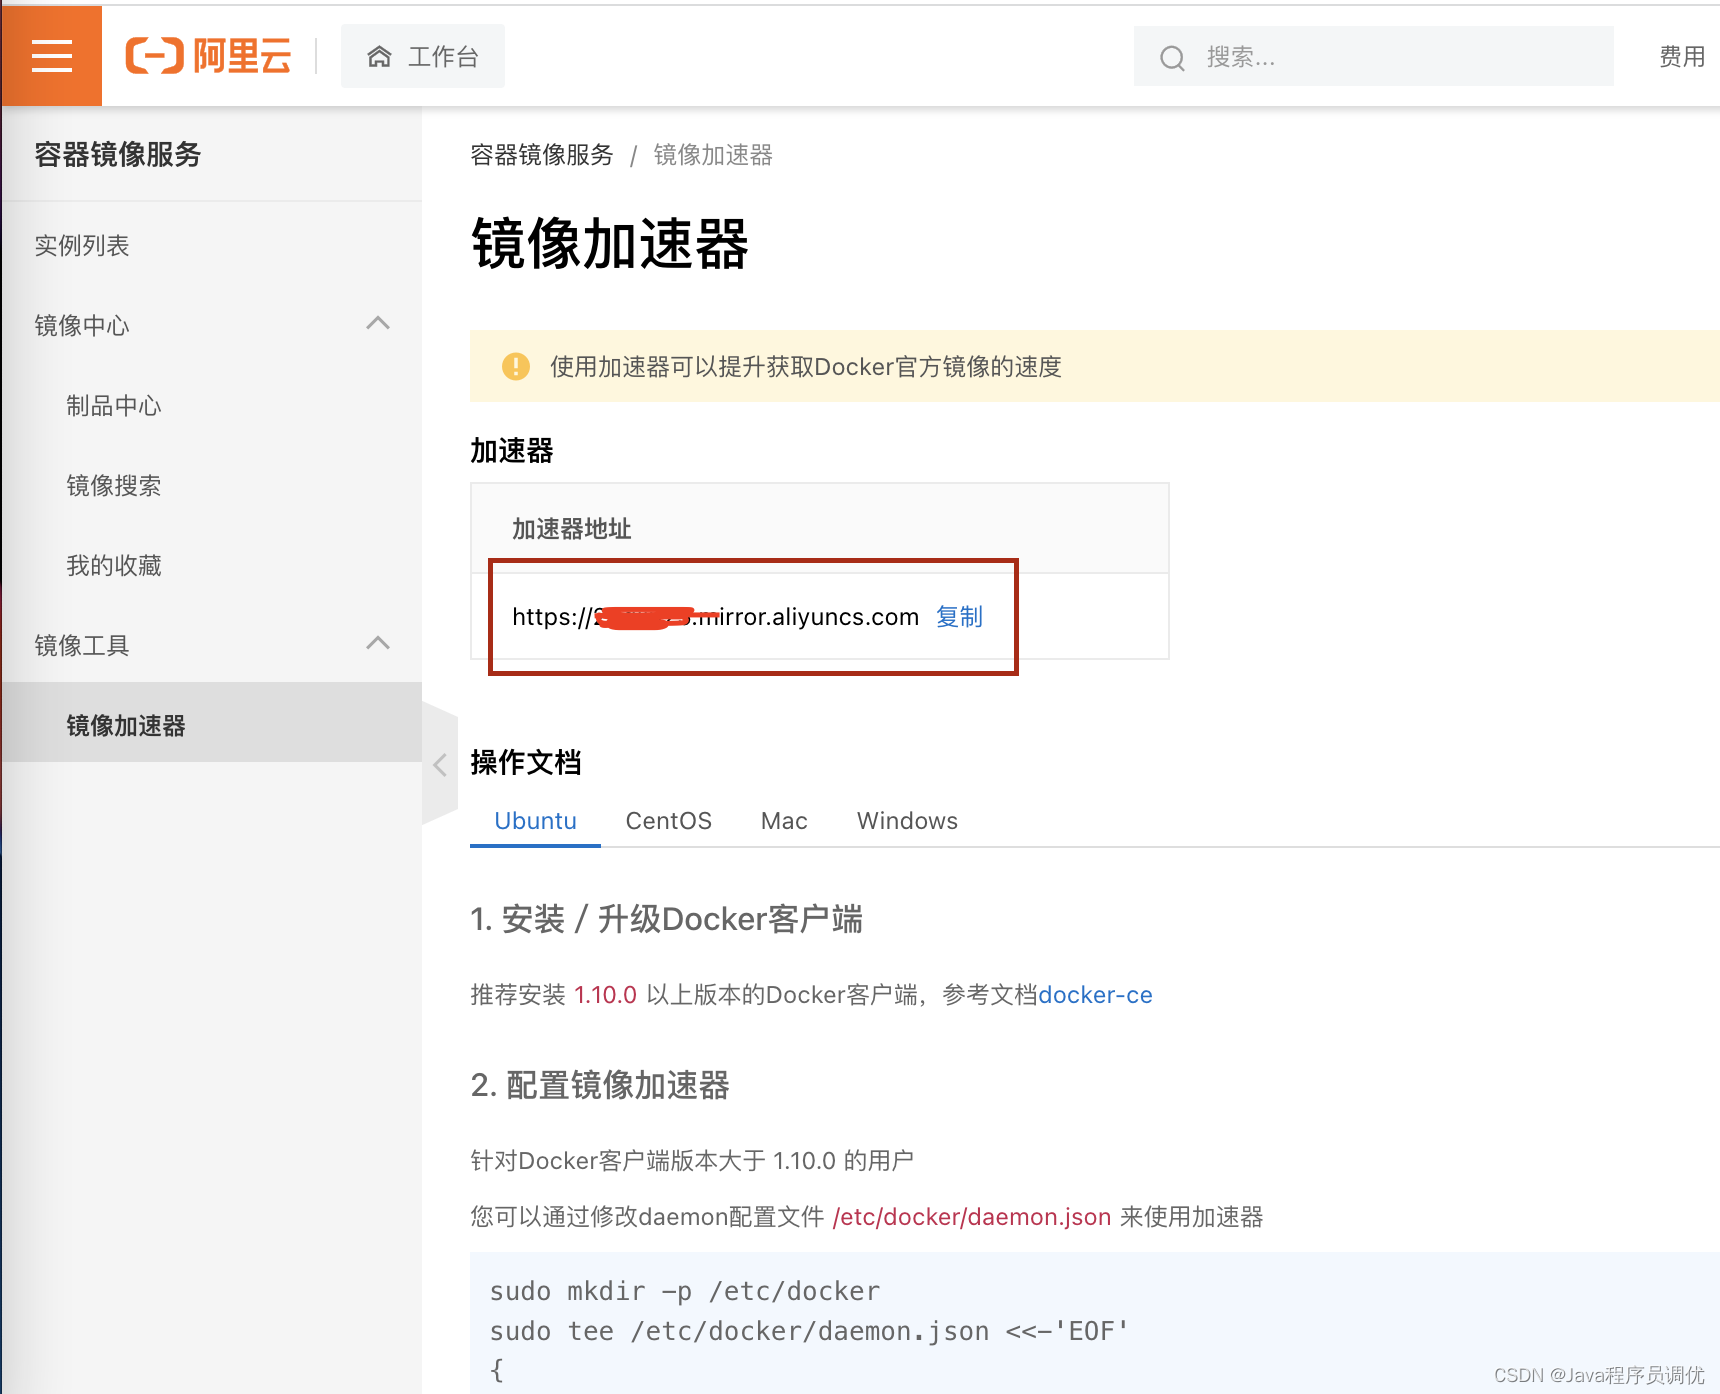Collapse the 镜像中心 section chevron

378,324
